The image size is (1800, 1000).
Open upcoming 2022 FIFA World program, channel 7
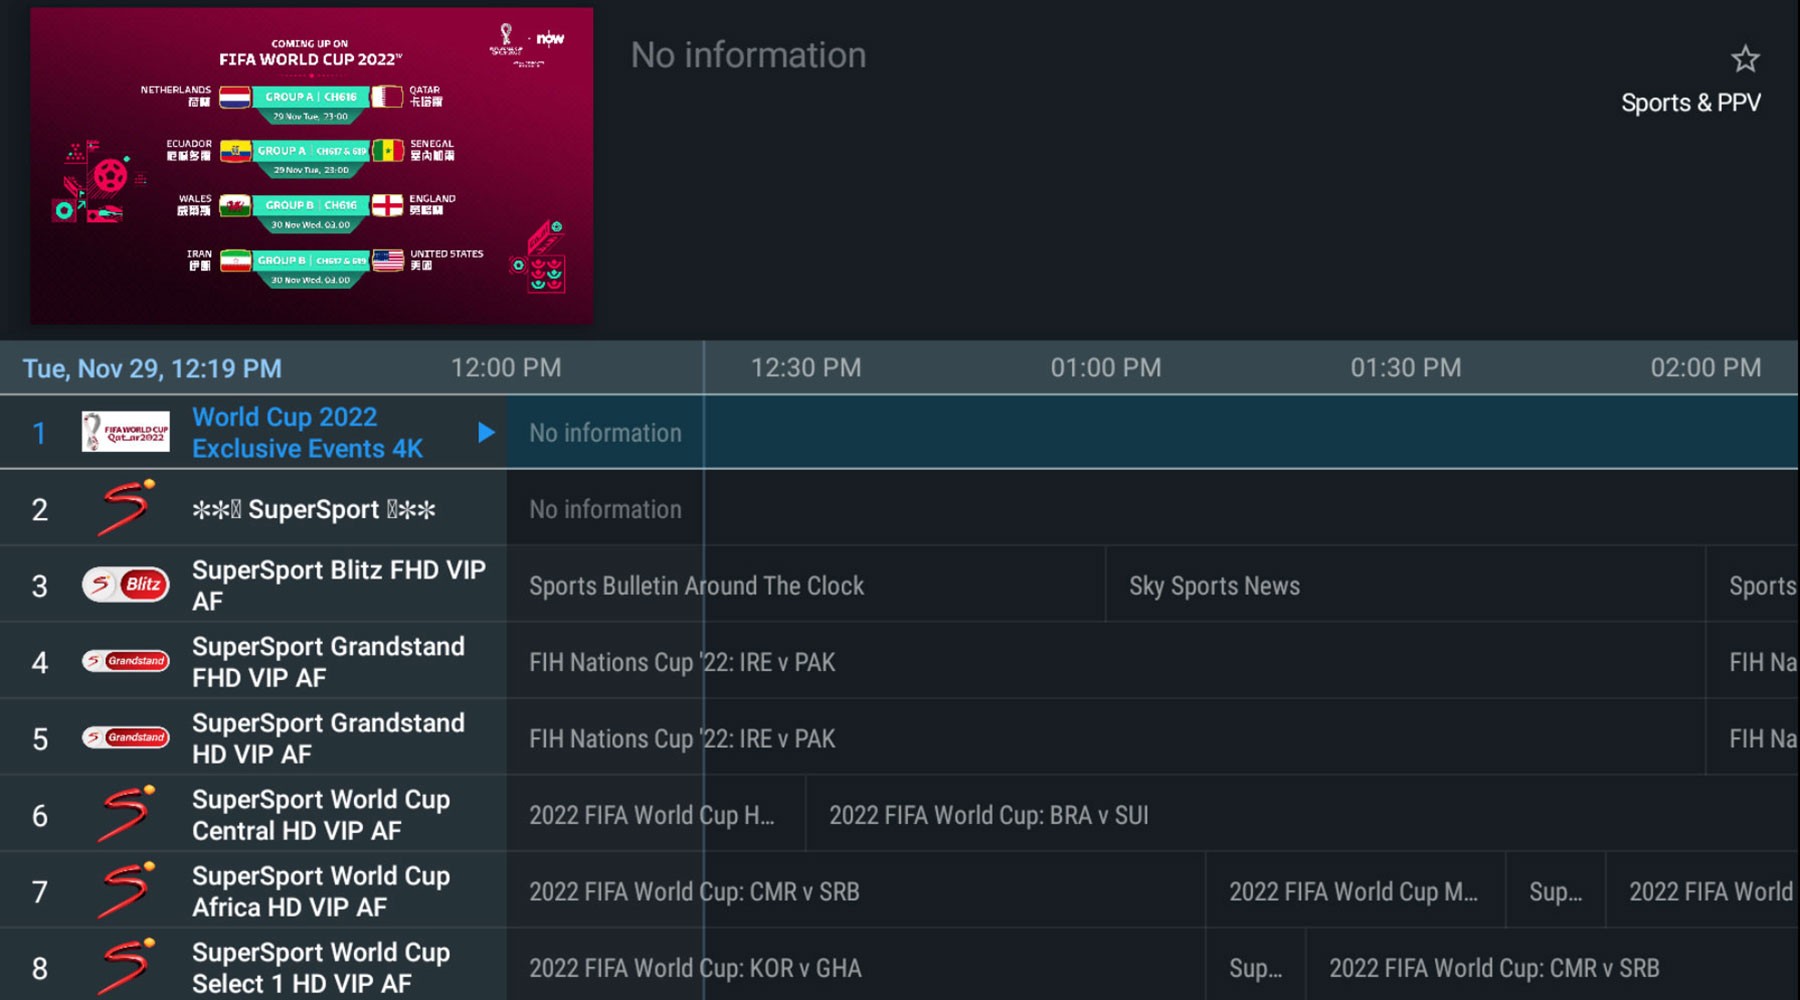point(1702,891)
